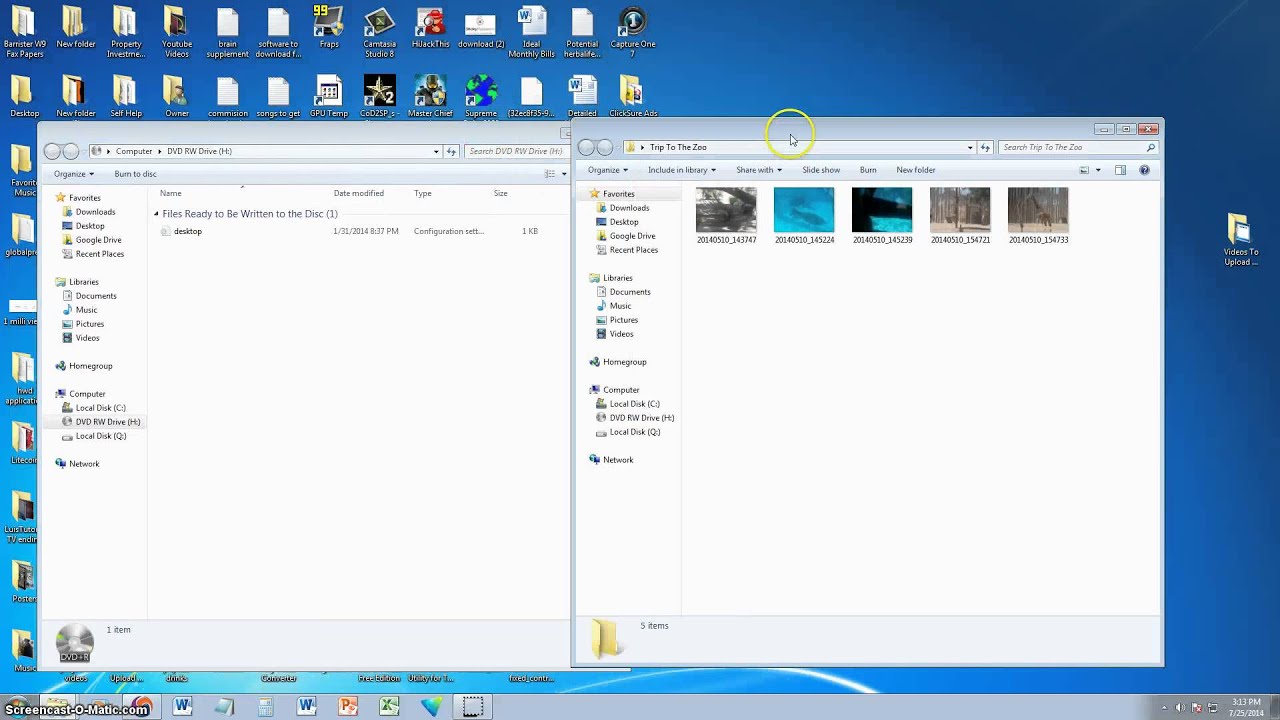
Task: Open Organize menu in DVD RW Drive window
Action: (73, 174)
